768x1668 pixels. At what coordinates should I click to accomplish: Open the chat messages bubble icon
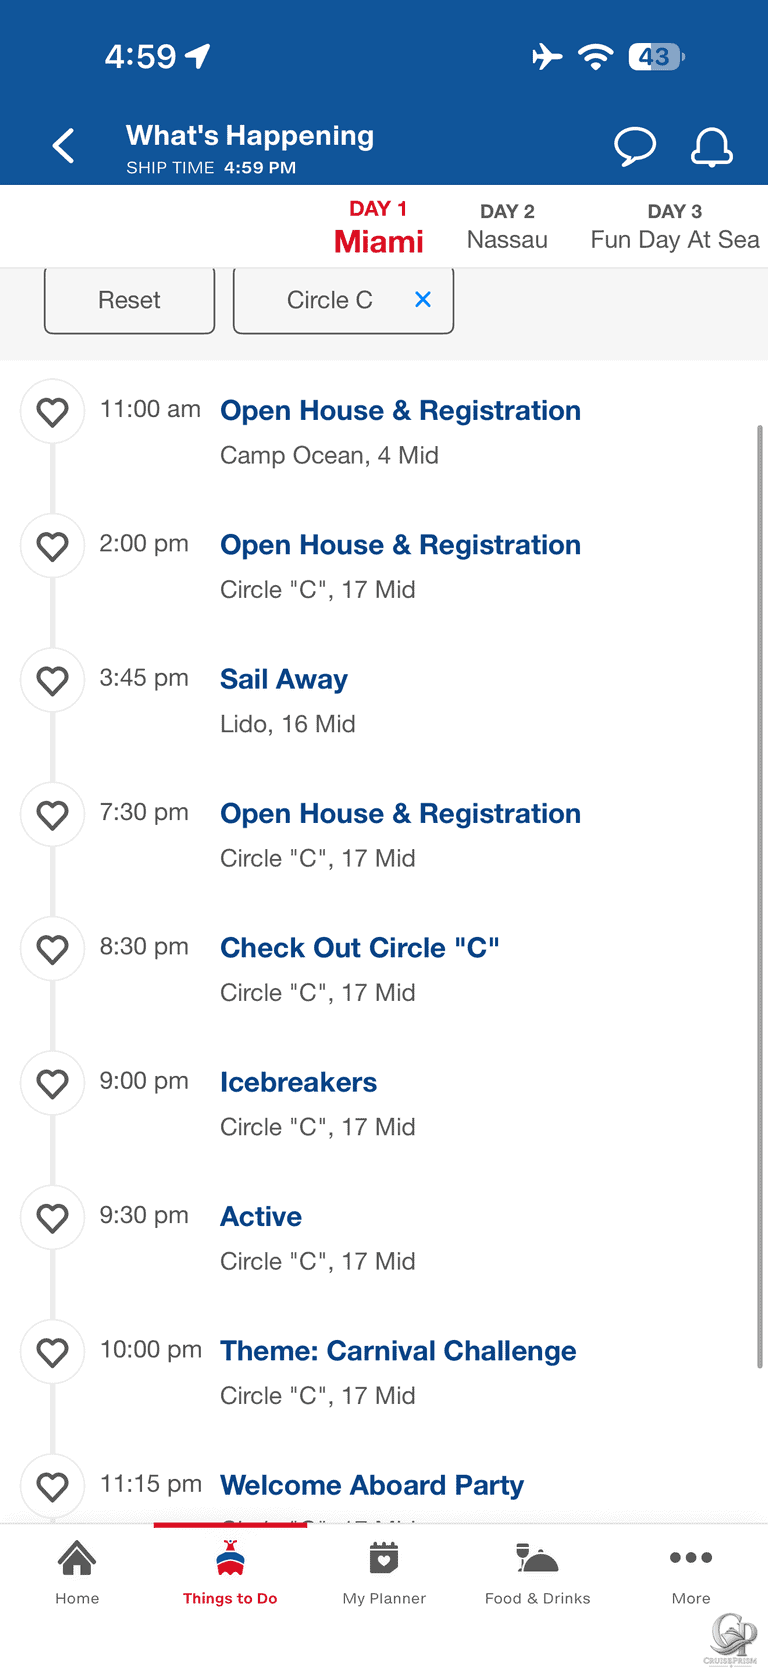[x=635, y=146]
